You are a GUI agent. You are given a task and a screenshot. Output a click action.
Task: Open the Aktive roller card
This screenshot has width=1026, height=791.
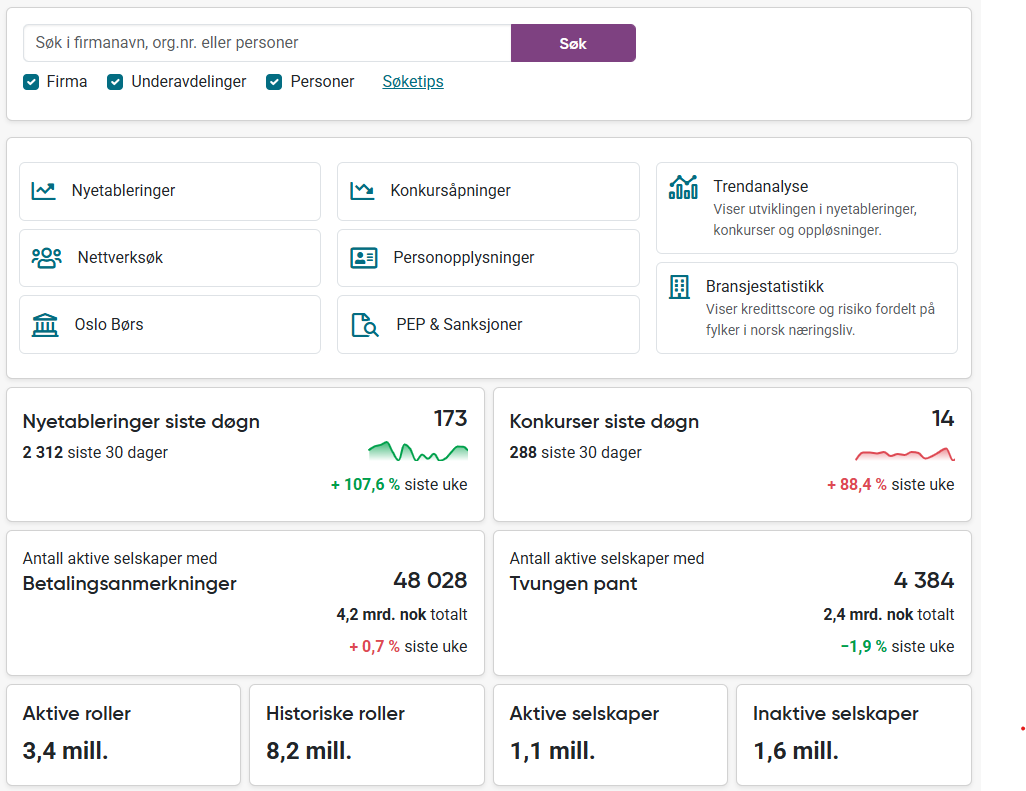tap(122, 734)
